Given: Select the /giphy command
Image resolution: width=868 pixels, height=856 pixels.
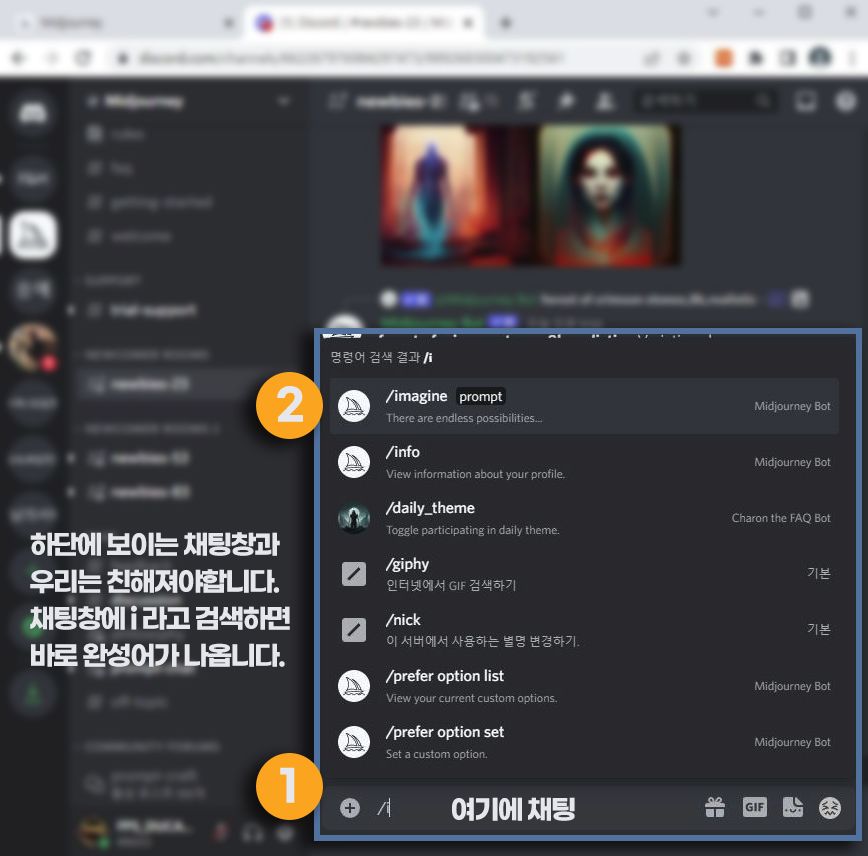Looking at the screenshot, I should click(x=583, y=574).
